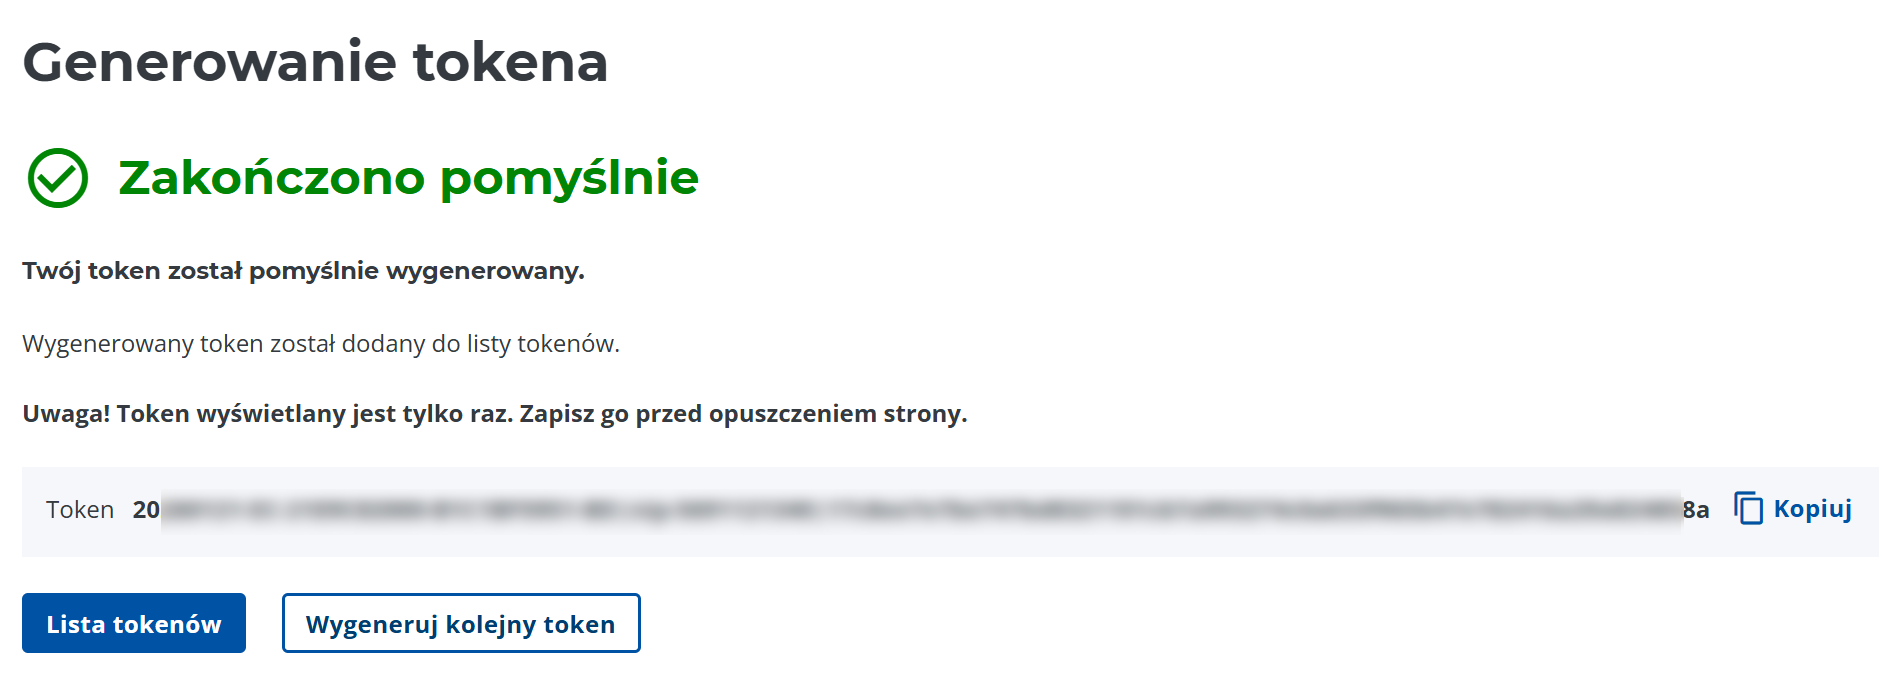
Task: Click the word 'Uwaga!' in warning
Action: (66, 414)
